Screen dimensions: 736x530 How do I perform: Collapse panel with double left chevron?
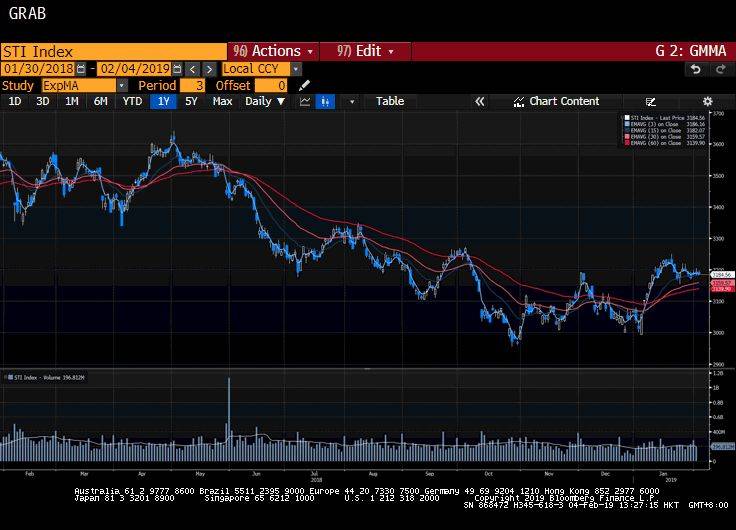click(x=480, y=101)
